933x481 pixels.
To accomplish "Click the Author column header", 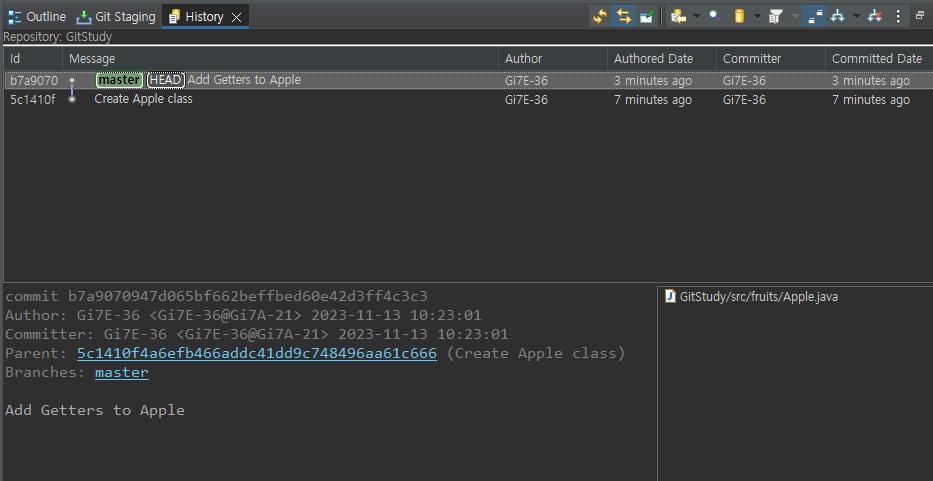I will [x=553, y=58].
